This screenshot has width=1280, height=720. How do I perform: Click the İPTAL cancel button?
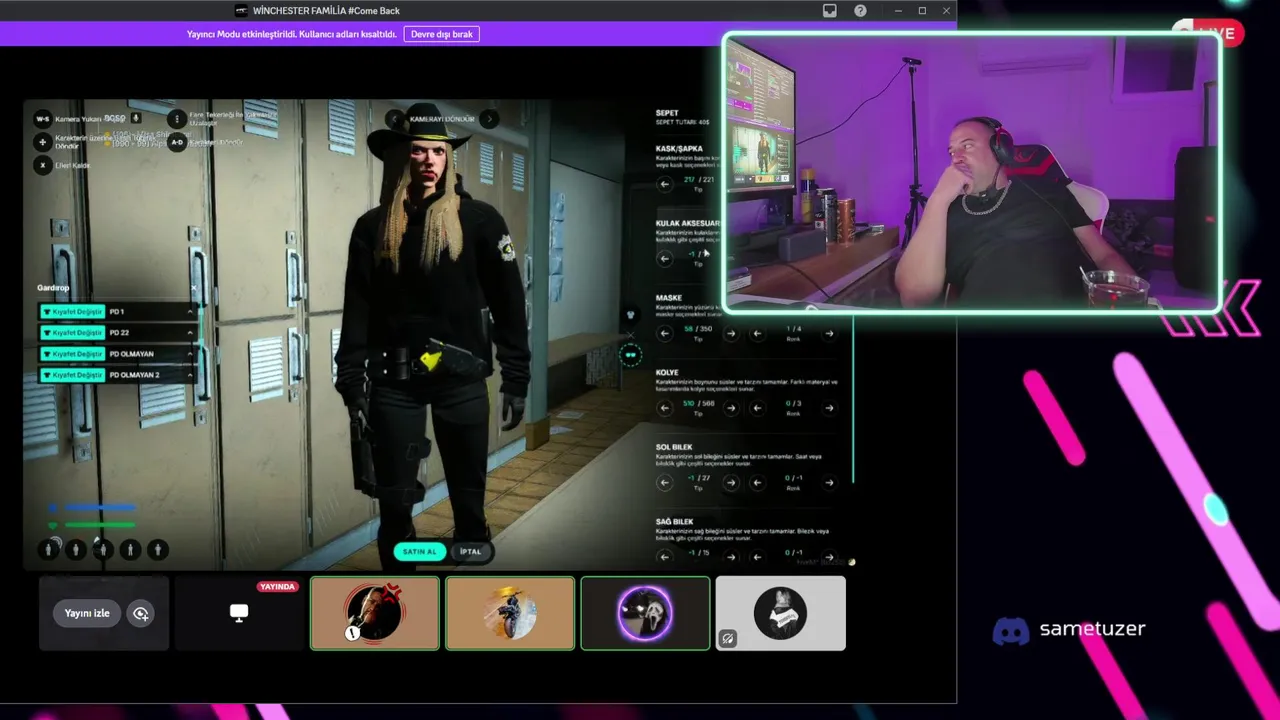click(470, 551)
